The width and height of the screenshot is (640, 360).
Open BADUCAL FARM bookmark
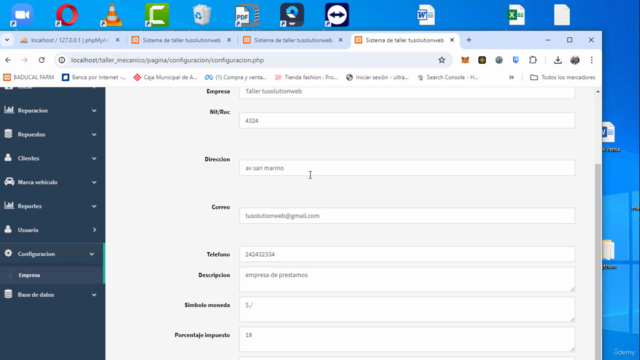coord(29,77)
